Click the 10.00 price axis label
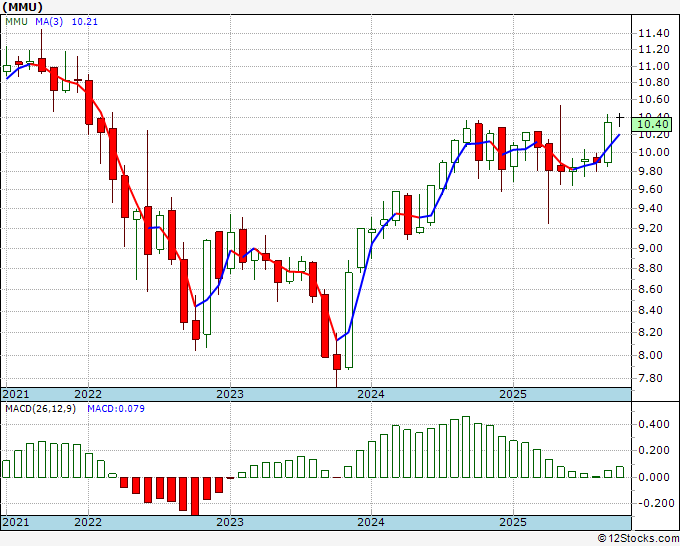 654,152
